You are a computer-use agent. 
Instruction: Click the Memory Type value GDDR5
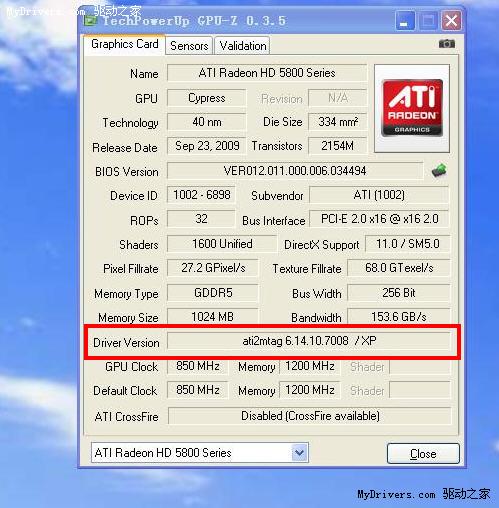click(x=213, y=293)
